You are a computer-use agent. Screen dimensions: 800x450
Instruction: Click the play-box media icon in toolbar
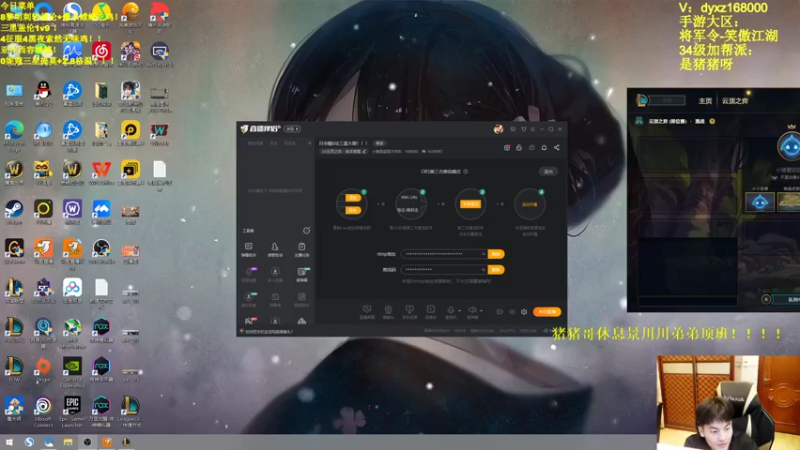point(431,310)
